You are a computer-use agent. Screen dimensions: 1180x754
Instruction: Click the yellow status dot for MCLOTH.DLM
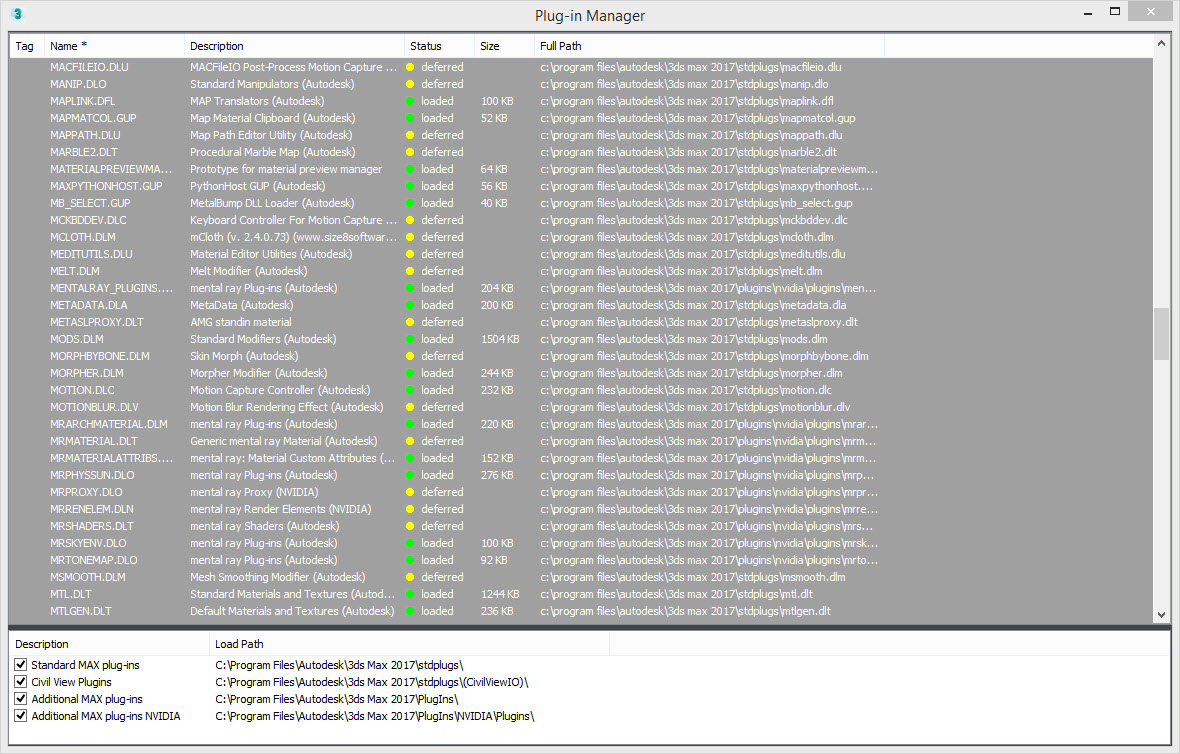click(x=410, y=237)
